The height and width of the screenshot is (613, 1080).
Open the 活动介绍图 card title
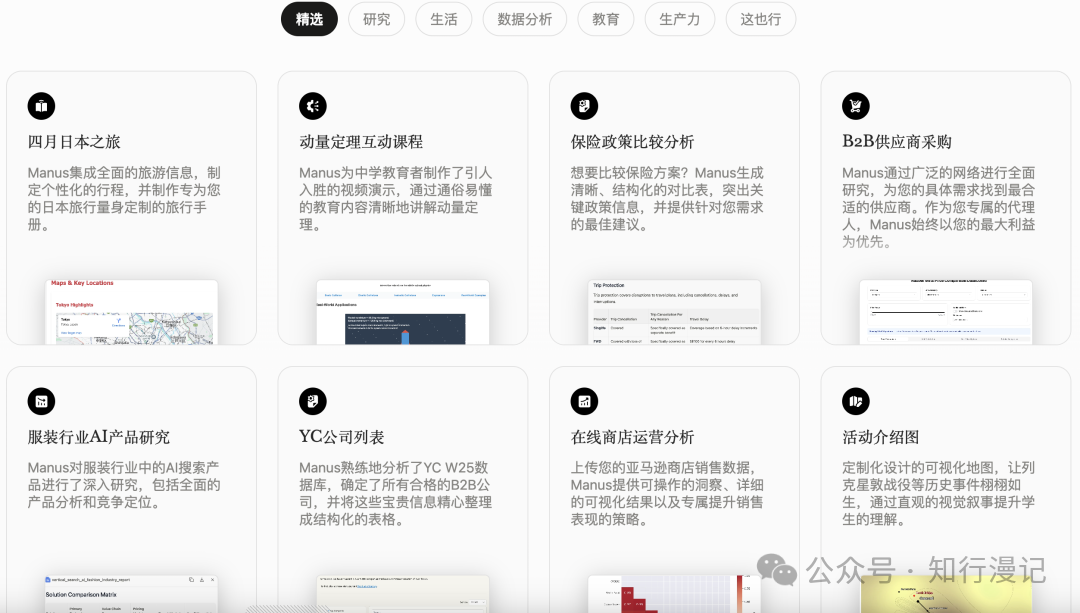tap(880, 437)
